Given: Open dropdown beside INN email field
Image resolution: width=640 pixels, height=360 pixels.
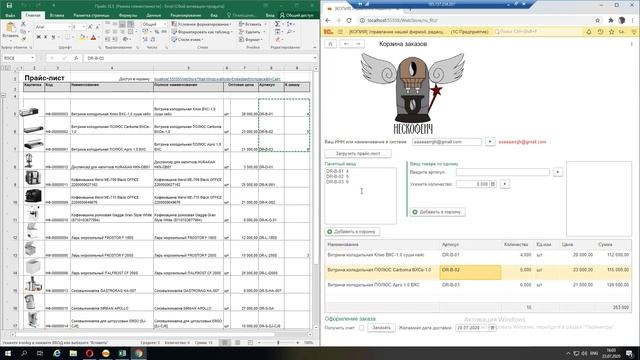Looking at the screenshot, I should tap(490, 142).
